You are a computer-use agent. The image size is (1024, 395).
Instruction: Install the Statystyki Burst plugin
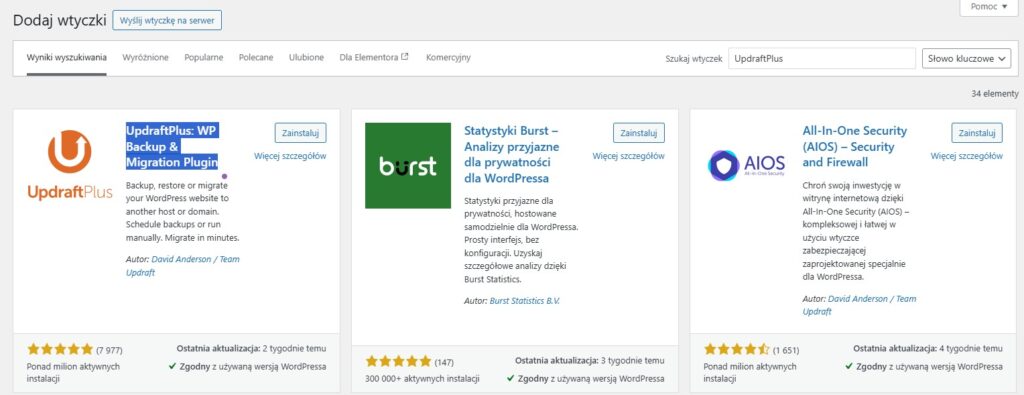pos(639,133)
